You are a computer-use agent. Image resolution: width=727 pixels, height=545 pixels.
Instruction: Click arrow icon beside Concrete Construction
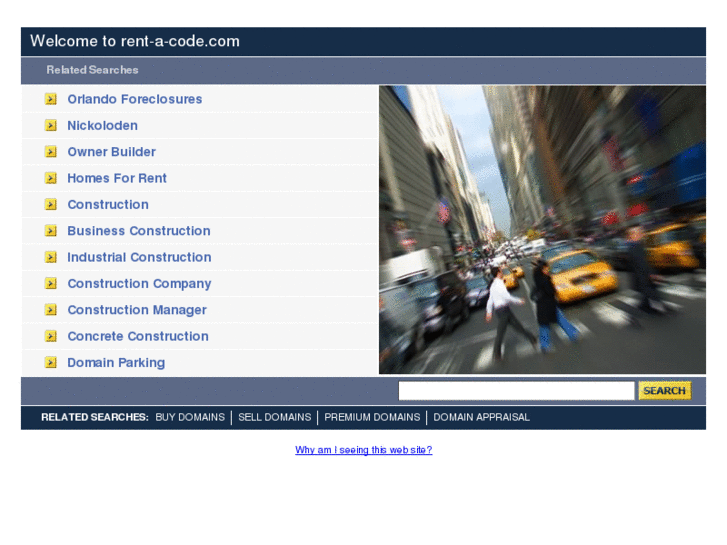point(51,336)
